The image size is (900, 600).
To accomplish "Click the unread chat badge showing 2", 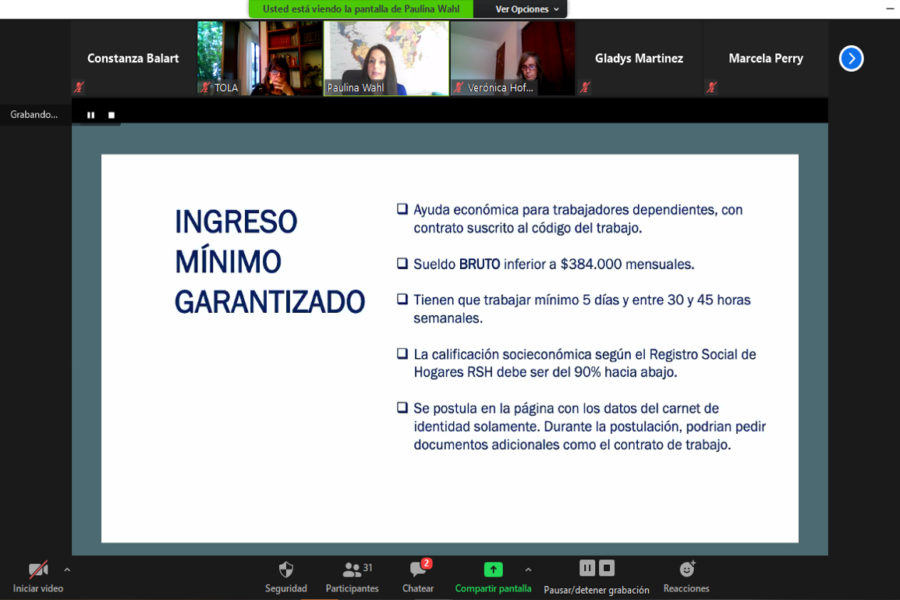I will point(426,563).
